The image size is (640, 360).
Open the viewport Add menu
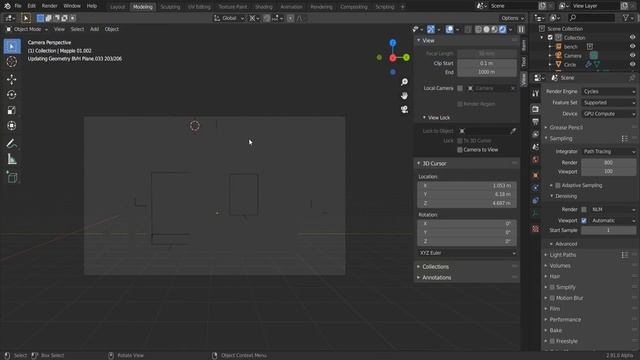[x=94, y=29]
